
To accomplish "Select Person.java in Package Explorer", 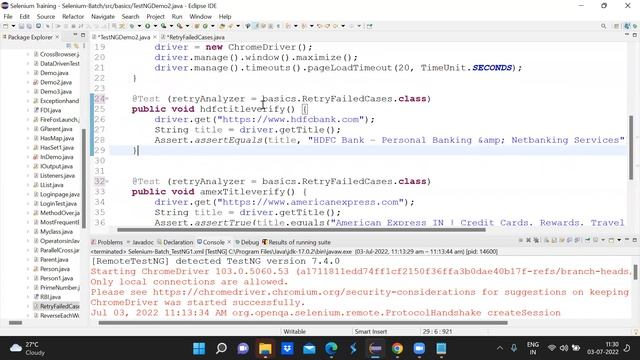I will 51,269.
